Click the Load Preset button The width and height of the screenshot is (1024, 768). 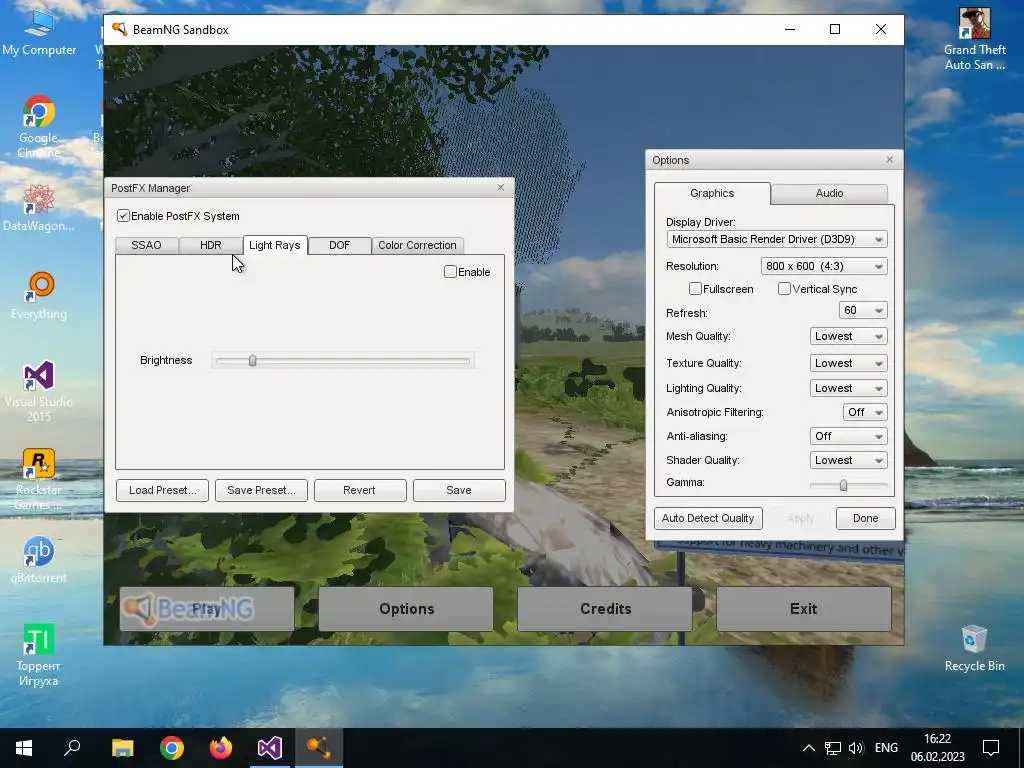163,490
